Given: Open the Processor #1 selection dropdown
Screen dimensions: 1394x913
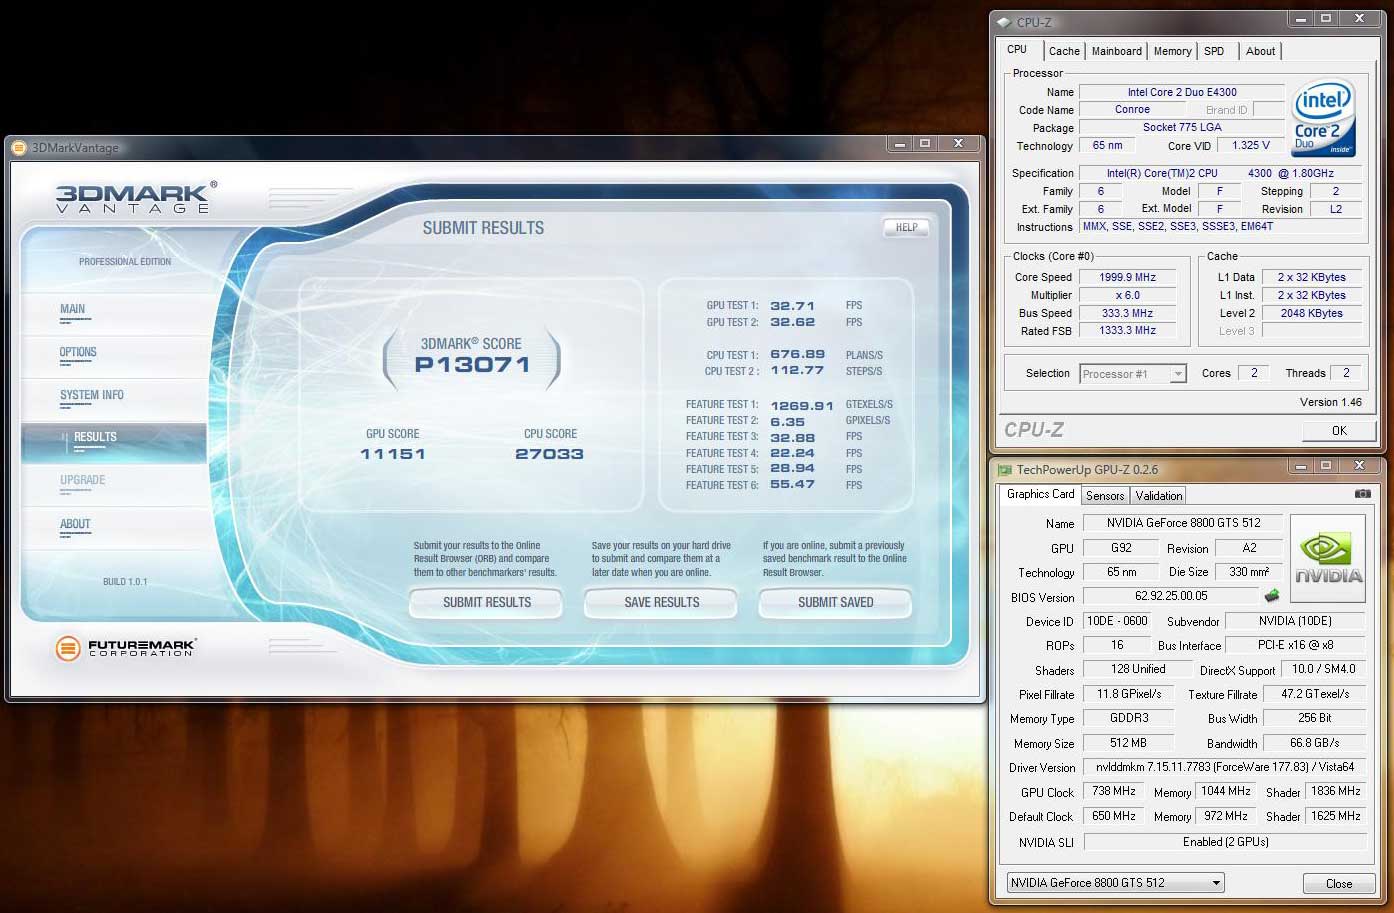Looking at the screenshot, I should tap(1133, 374).
